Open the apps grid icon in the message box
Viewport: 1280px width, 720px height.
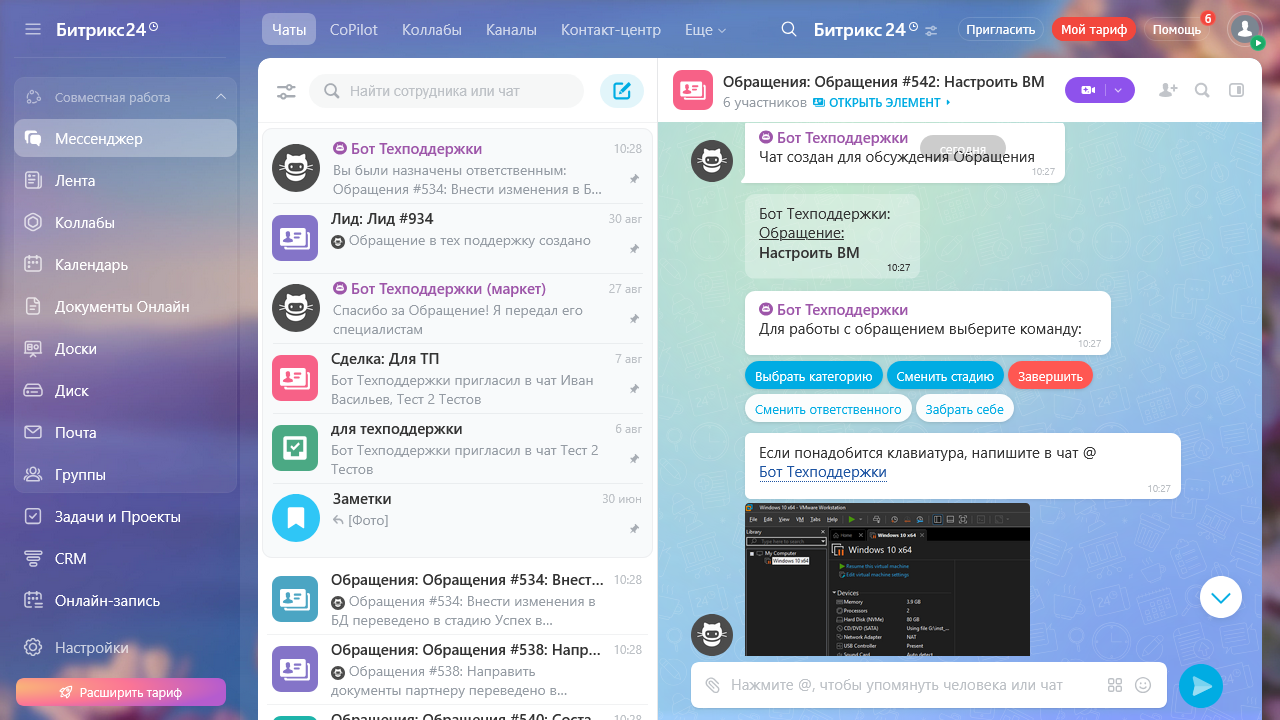(1115, 685)
